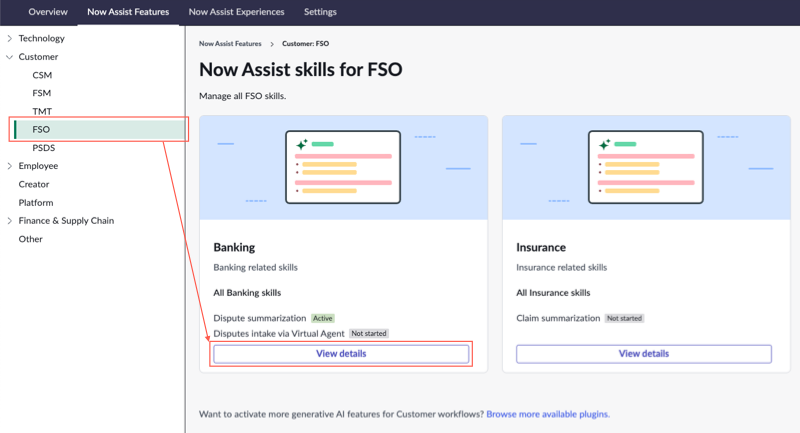Select Customer in the sidebar

click(38, 57)
